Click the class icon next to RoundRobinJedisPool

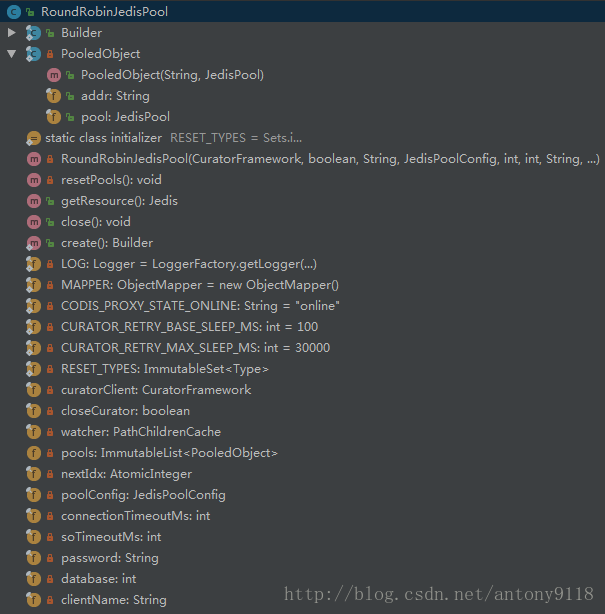14,12
